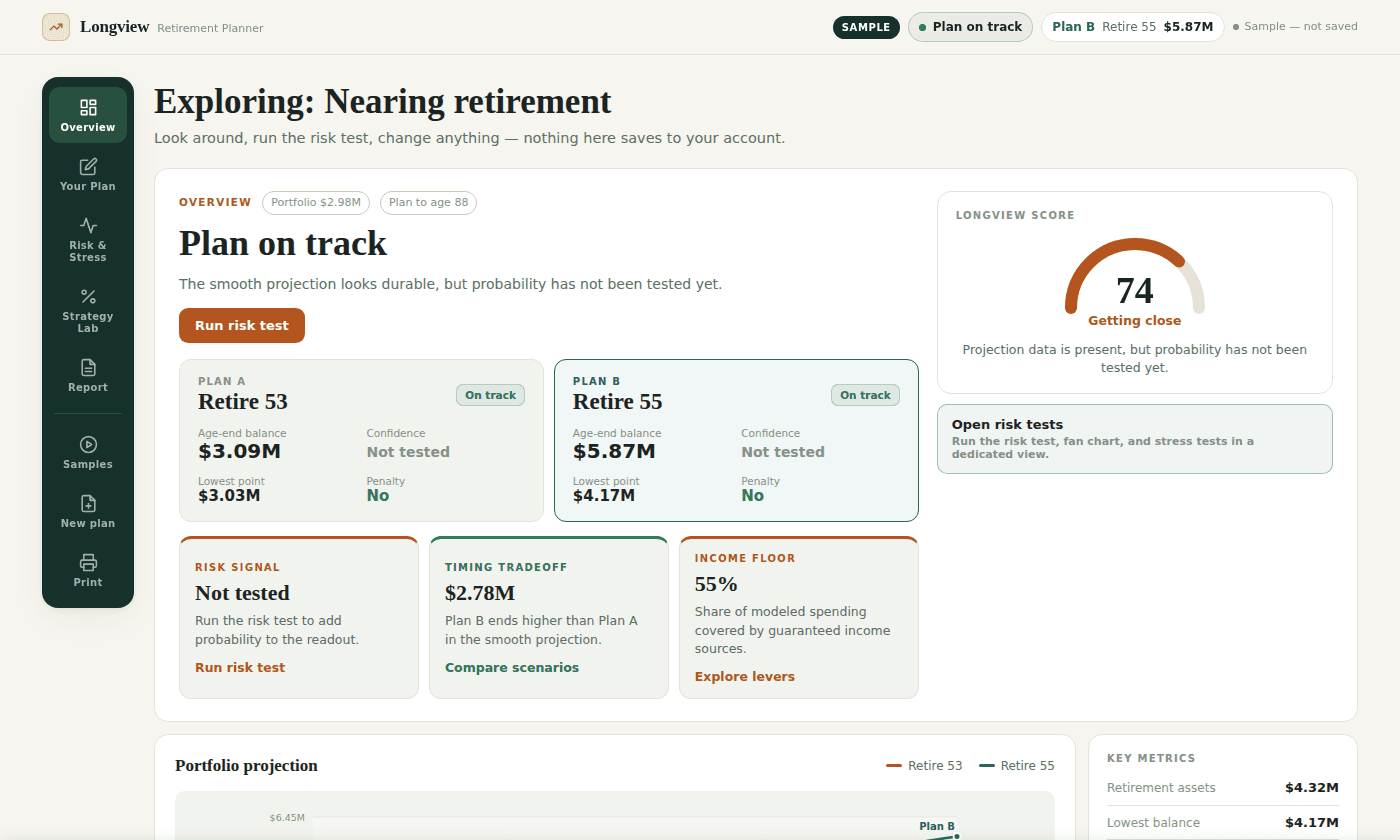
Task: Toggle Retire 55 legend in chart
Action: [1016, 766]
